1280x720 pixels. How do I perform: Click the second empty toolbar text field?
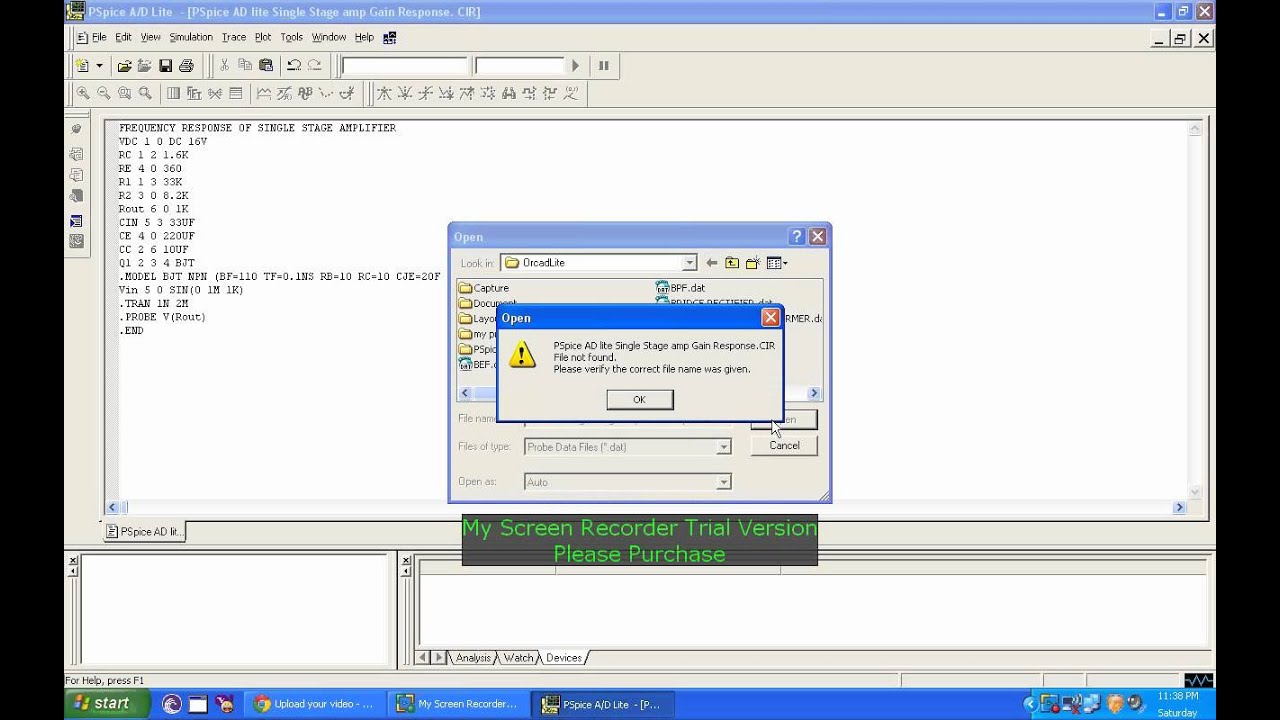point(520,66)
